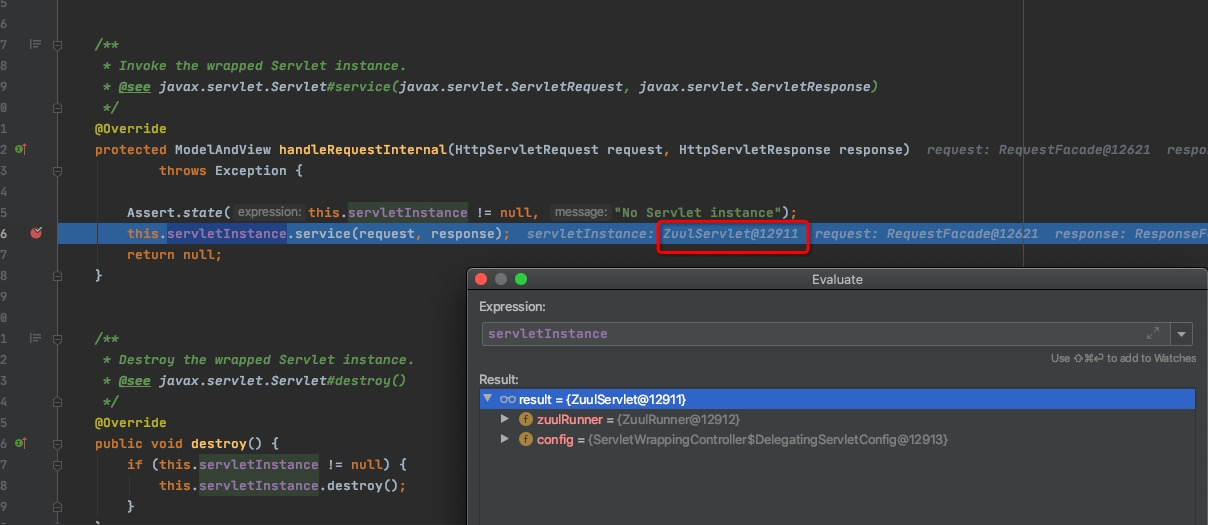The height and width of the screenshot is (525, 1208).
Task: Click the field icon next to zuulRunner
Action: [x=526, y=420]
